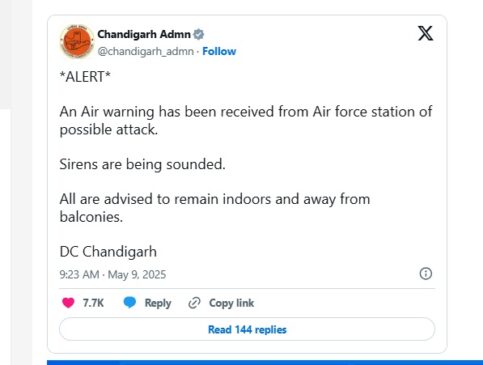Click the Chandigarh Admn display name
The width and height of the screenshot is (483, 365).
pyautogui.click(x=144, y=34)
